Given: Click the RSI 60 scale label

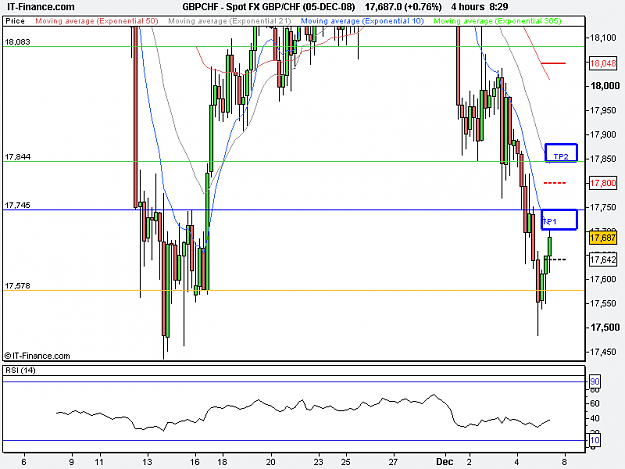Looking at the screenshot, I should (595, 404).
